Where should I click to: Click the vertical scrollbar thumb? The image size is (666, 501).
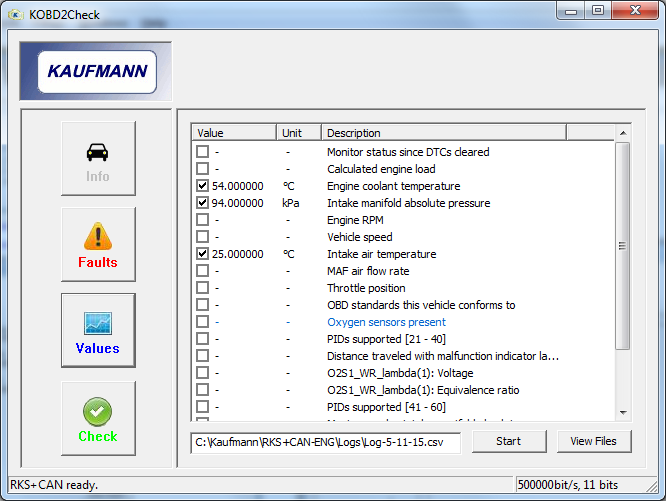[623, 246]
